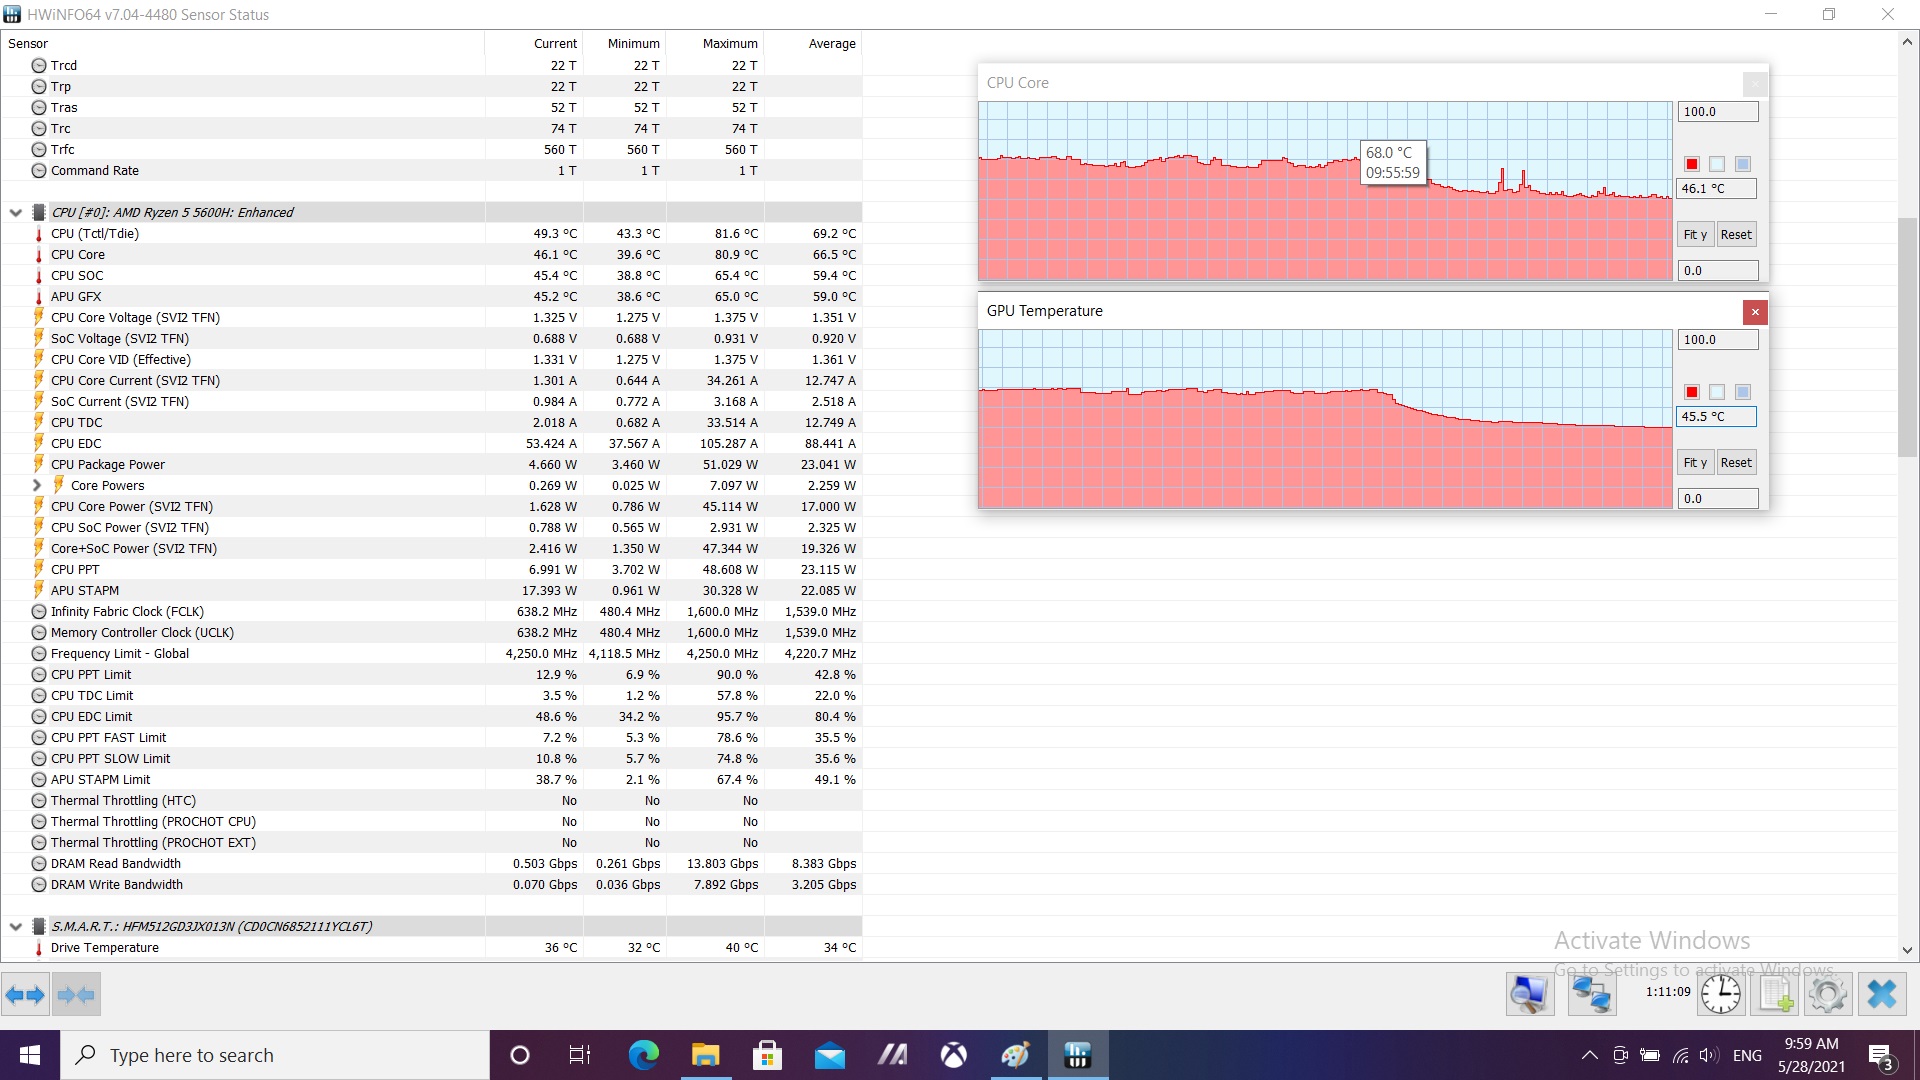Open the Mail app from the taskbar
Image resolution: width=1920 pixels, height=1080 pixels.
tap(830, 1055)
